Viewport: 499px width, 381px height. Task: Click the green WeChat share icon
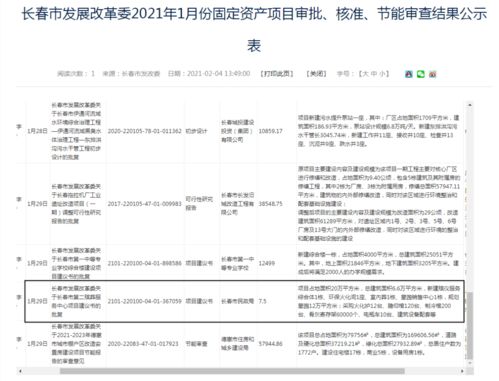tap(421, 74)
